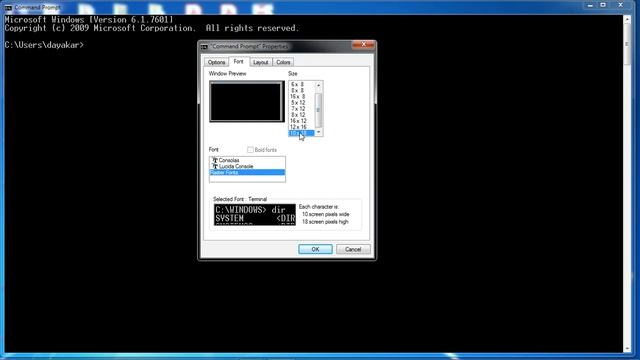The height and width of the screenshot is (360, 640).
Task: Click the TrueType icon next to Consolas
Action: pos(215,160)
